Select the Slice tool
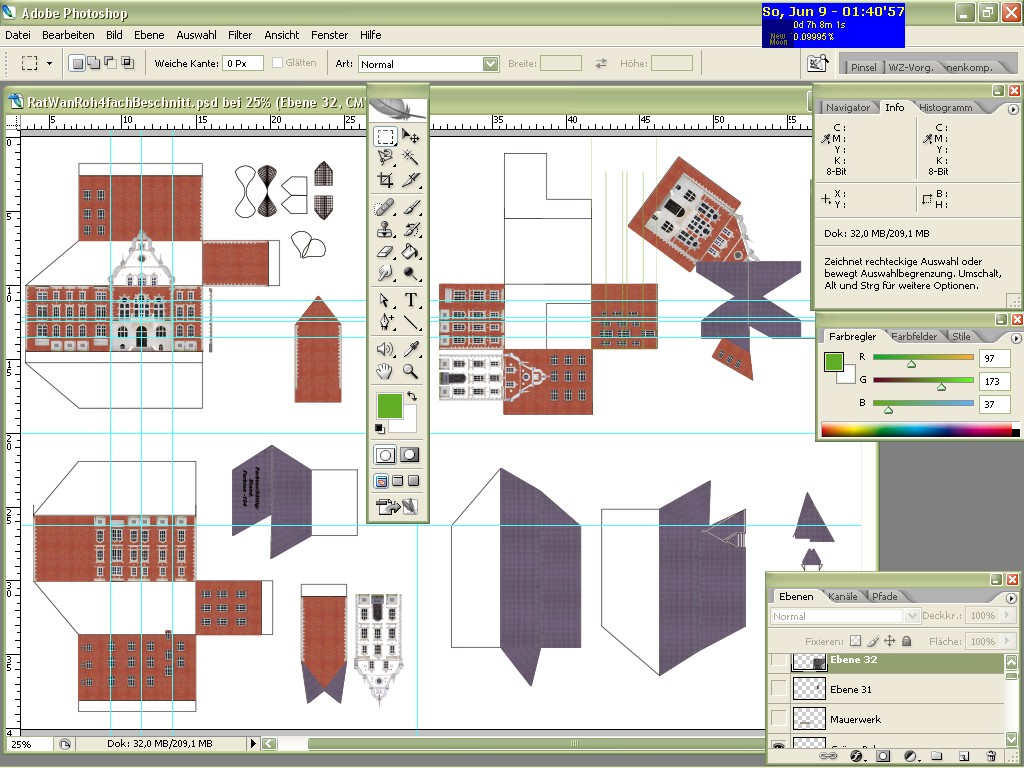1024x768 pixels. pyautogui.click(x=411, y=180)
